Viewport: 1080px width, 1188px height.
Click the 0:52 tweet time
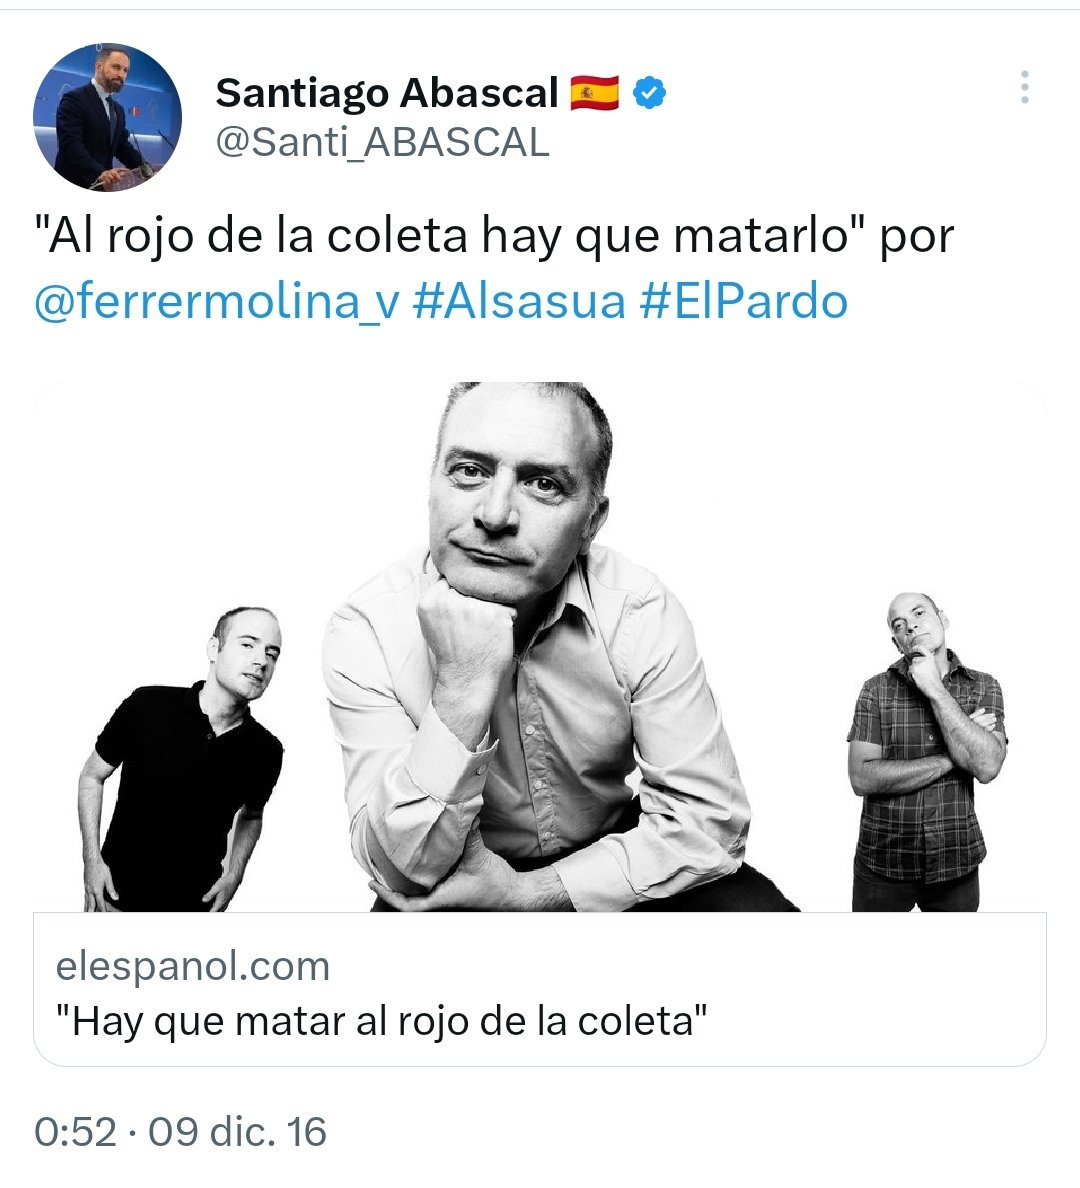coord(75,1132)
